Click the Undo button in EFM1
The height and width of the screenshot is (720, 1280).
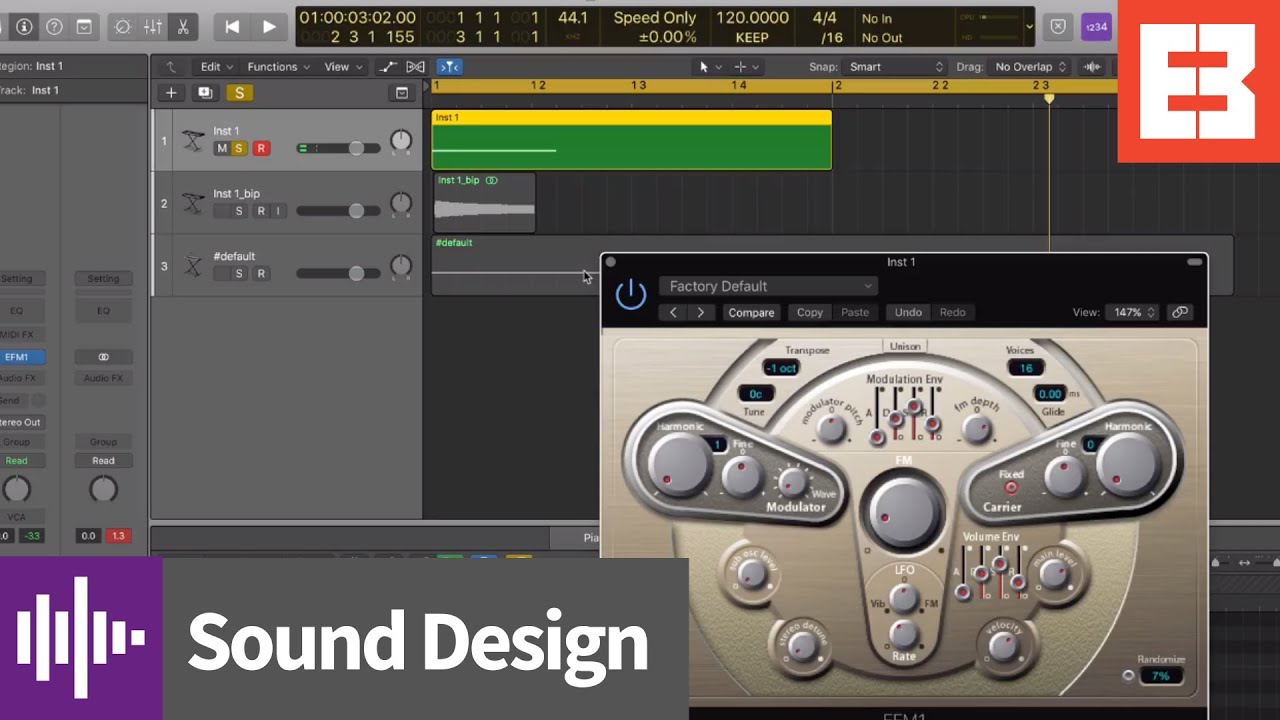(x=908, y=312)
